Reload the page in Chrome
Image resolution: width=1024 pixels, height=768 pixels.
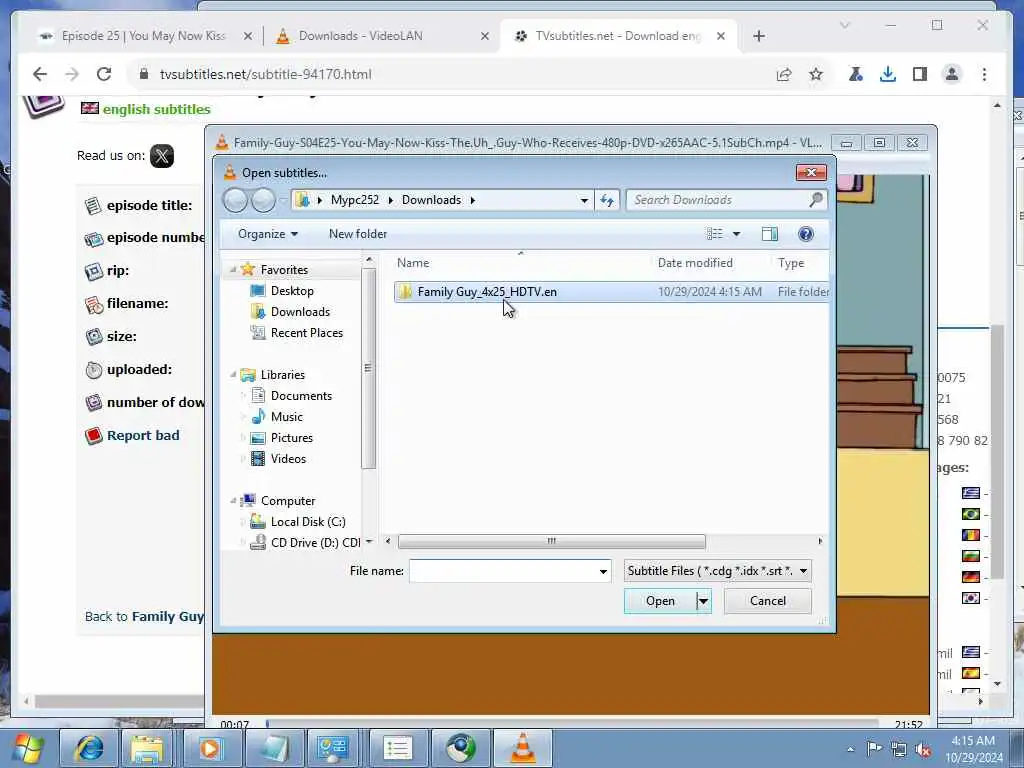[104, 74]
